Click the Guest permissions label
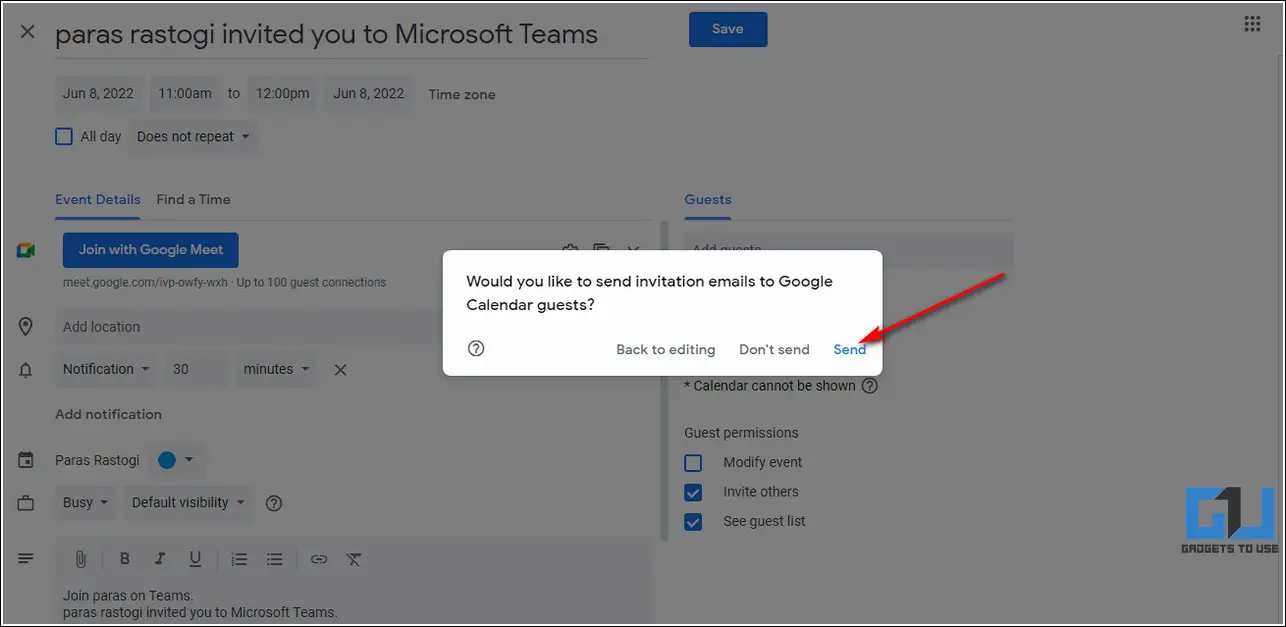Viewport: 1286px width, 627px height. pos(741,433)
